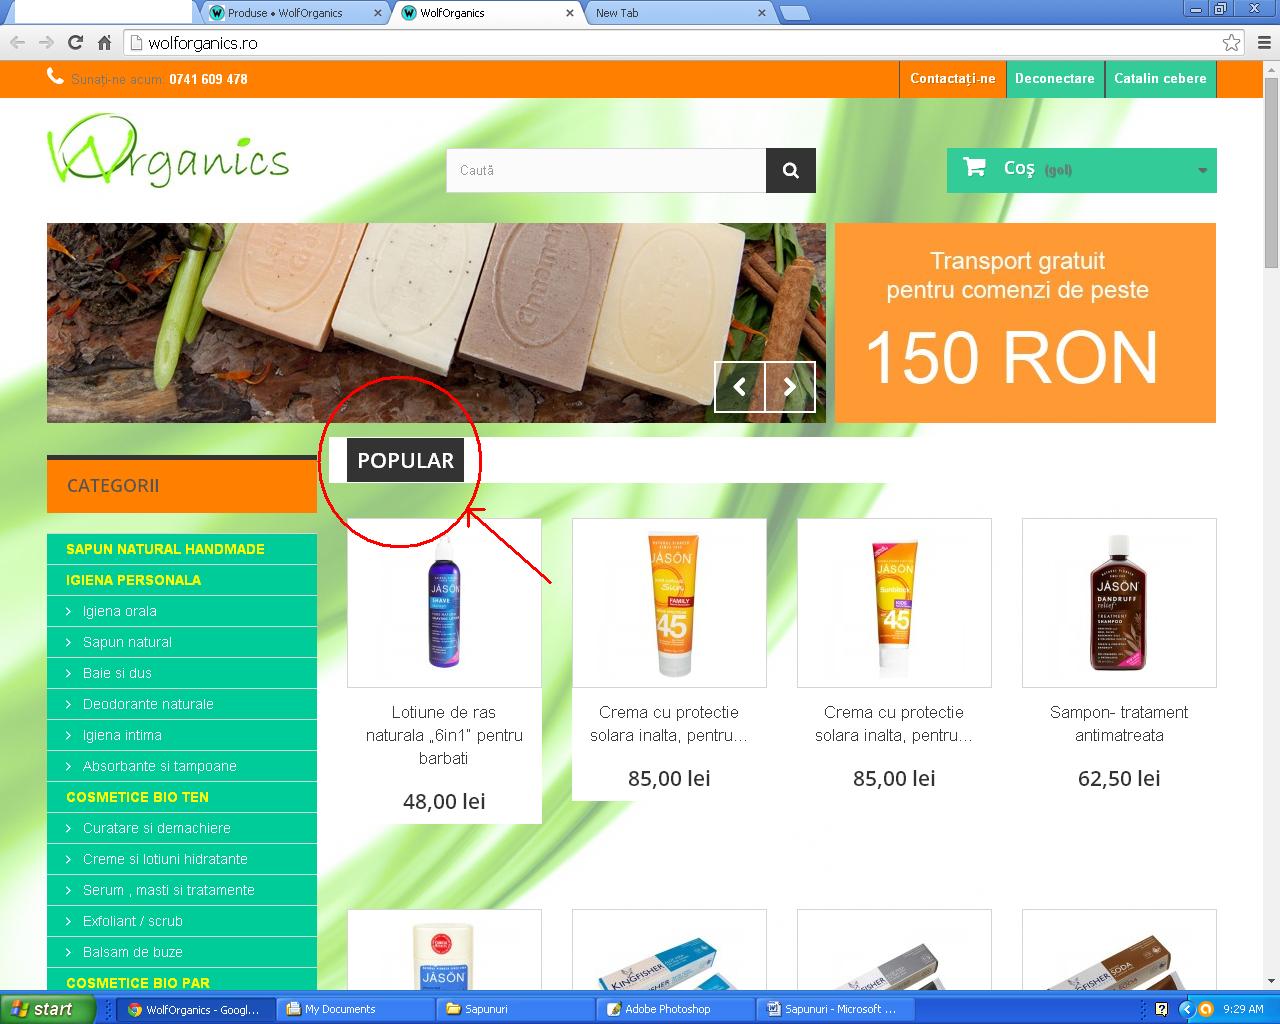The image size is (1280, 1024).
Task: Click the Contactați-ne link
Action: pyautogui.click(x=952, y=79)
